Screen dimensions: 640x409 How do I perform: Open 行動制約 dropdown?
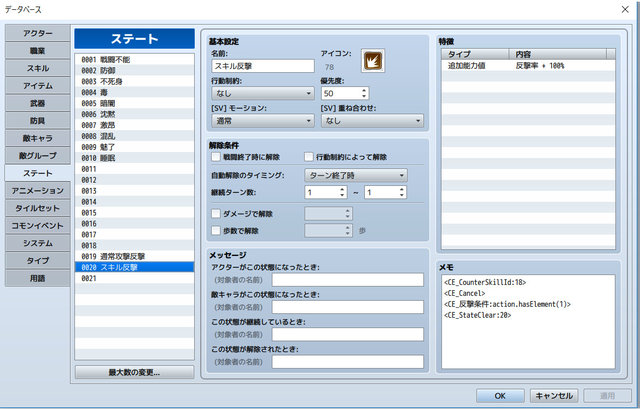(x=263, y=93)
